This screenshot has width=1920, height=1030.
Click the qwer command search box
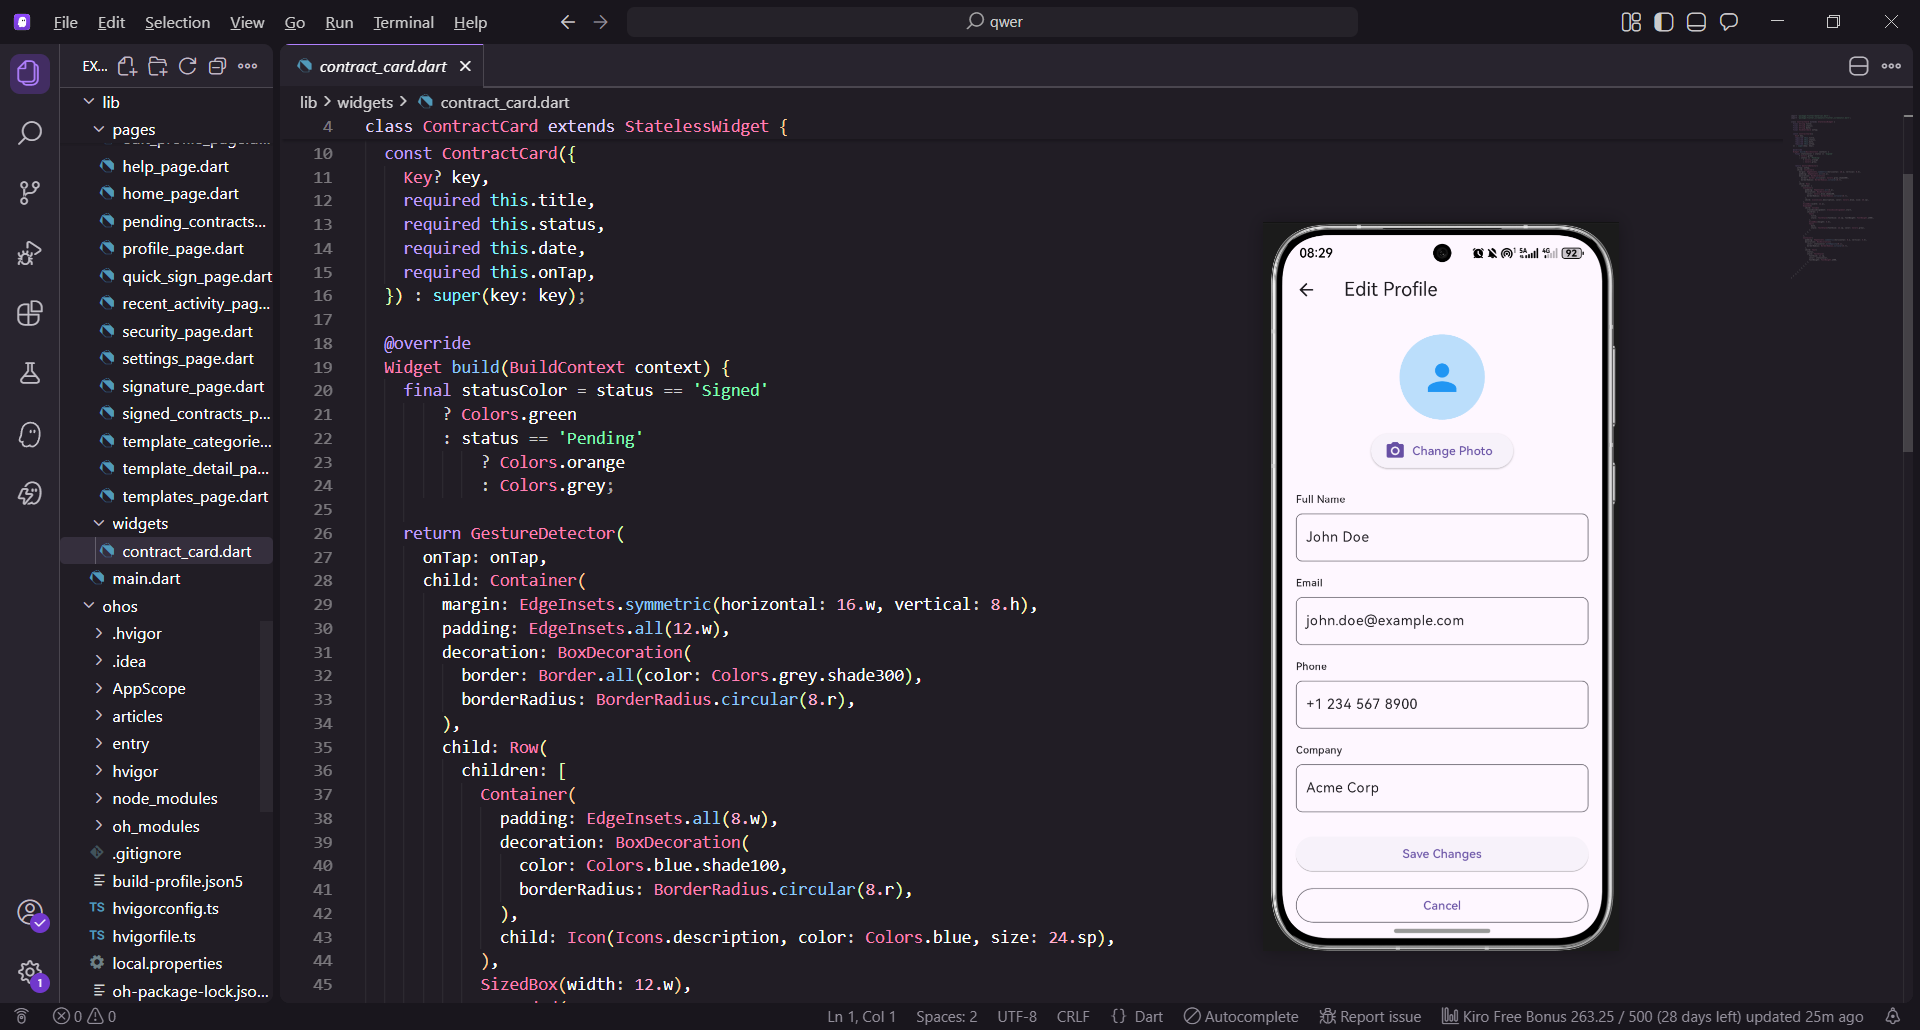tap(992, 22)
